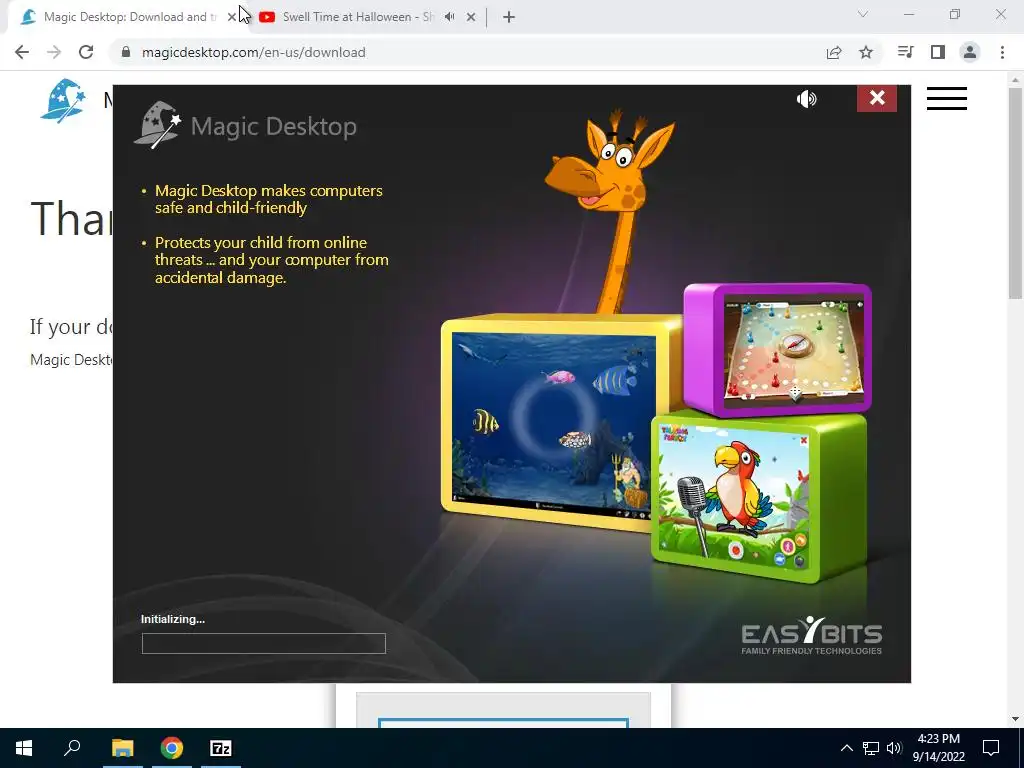This screenshot has height=768, width=1024.
Task: Reload the current page
Action: pos(86,52)
